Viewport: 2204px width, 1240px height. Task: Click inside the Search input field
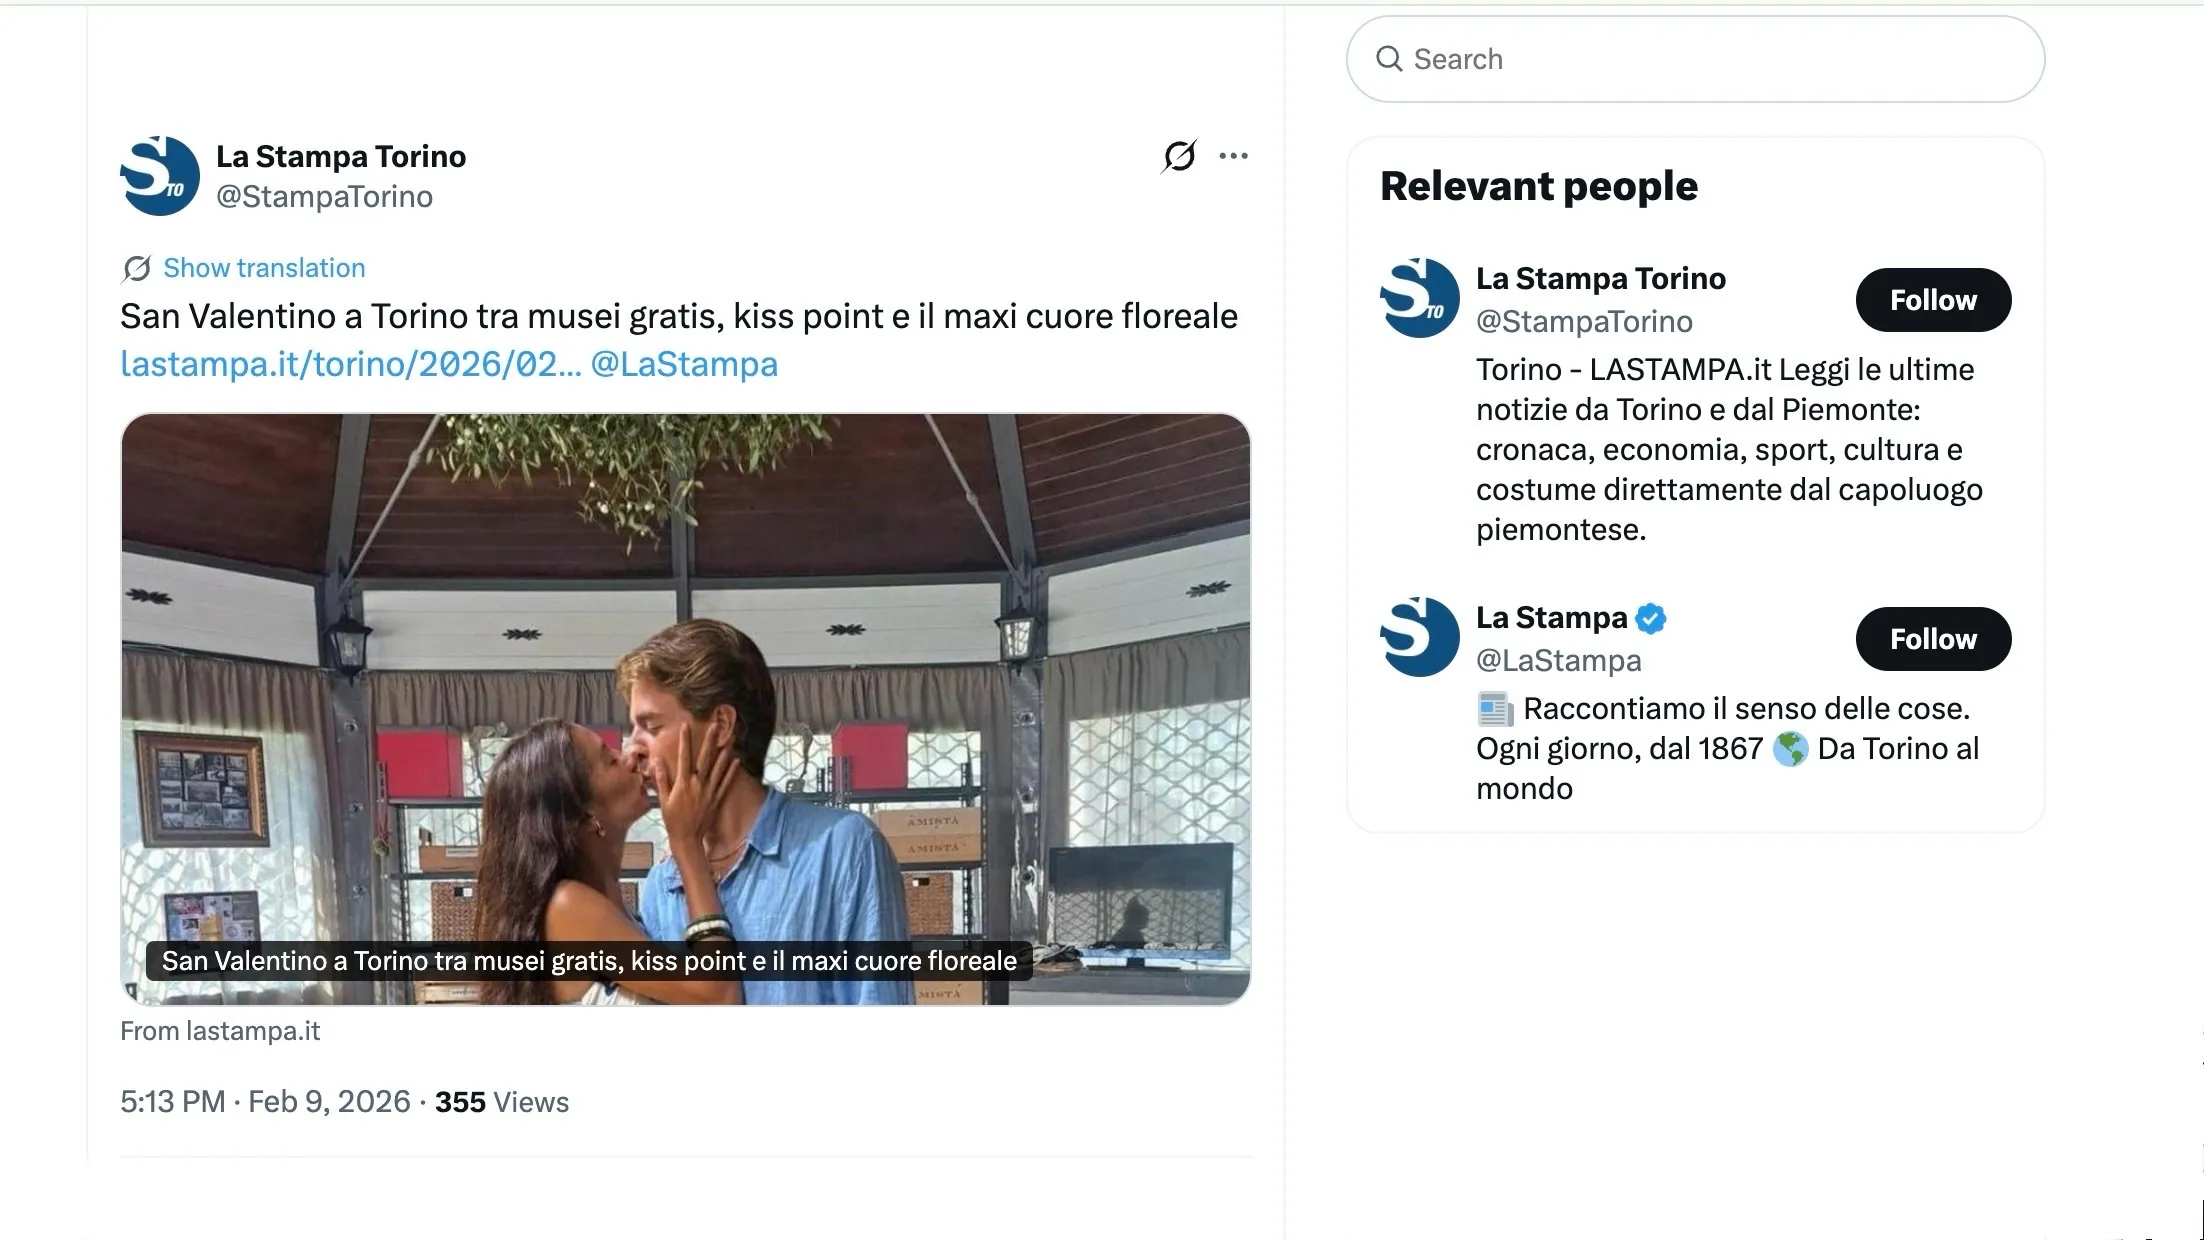[1720, 59]
